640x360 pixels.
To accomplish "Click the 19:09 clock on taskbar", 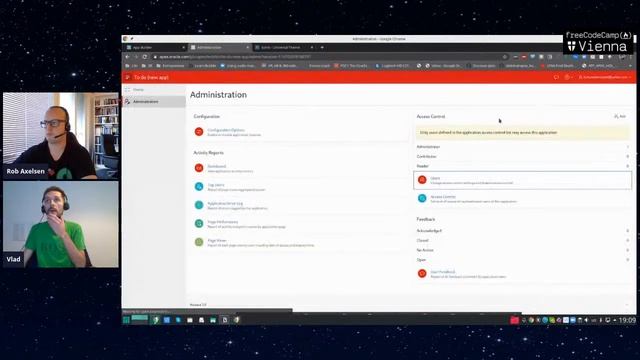I will click(x=627, y=320).
